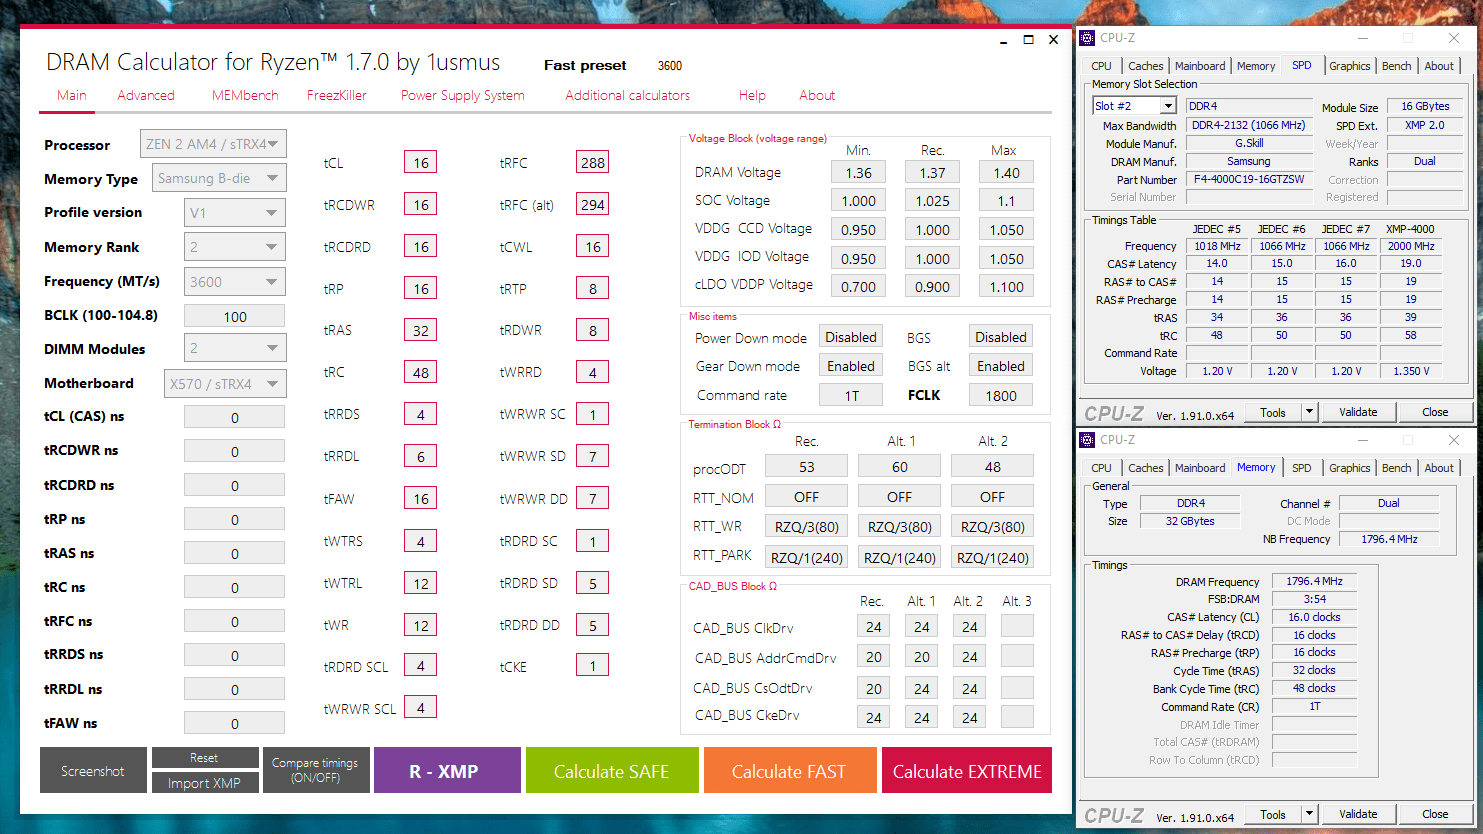
Task: Toggle Compare timings (ON/OFF)
Action: point(316,771)
